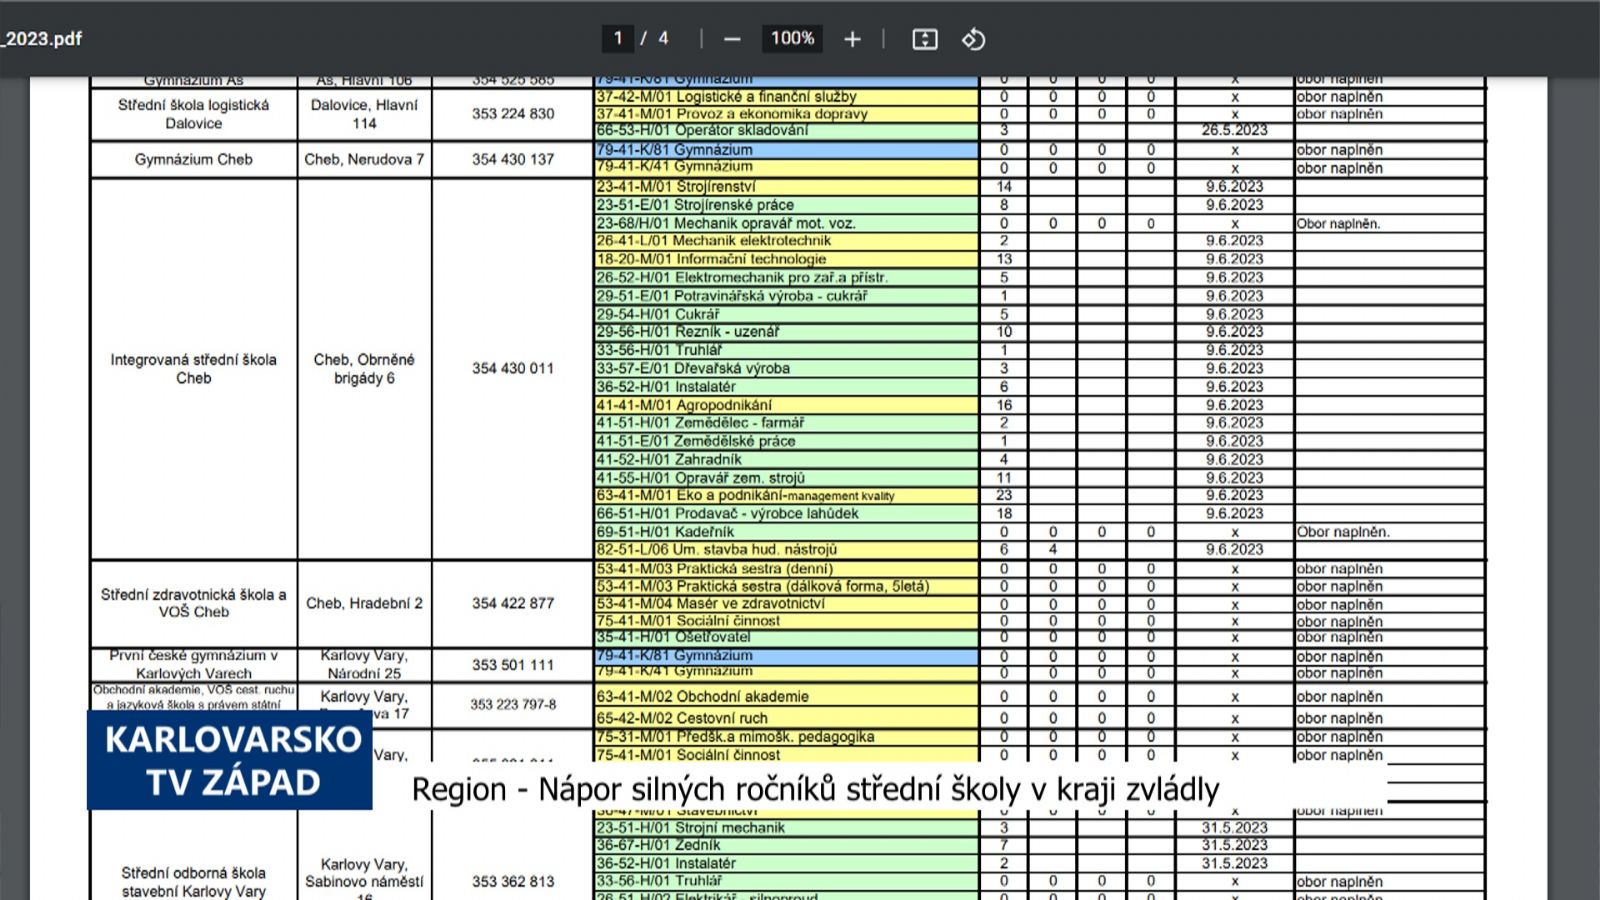Image resolution: width=1600 pixels, height=900 pixels.
Task: Select row '37-42-M/01 Logistické a finanční služby'
Action: click(786, 97)
